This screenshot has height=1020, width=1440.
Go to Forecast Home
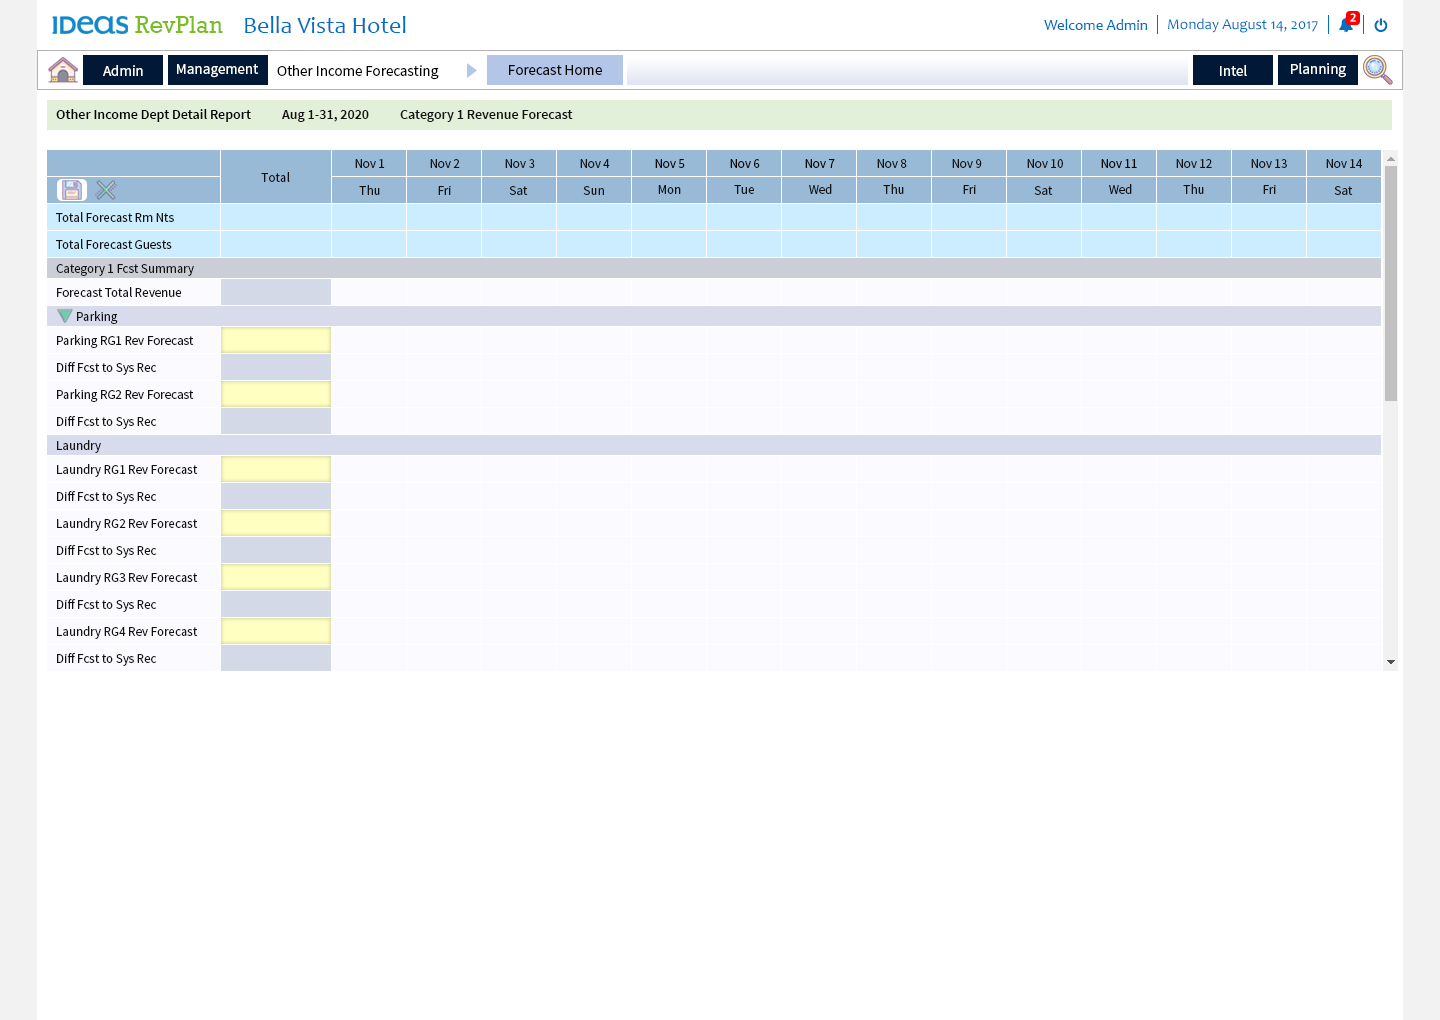coord(554,70)
